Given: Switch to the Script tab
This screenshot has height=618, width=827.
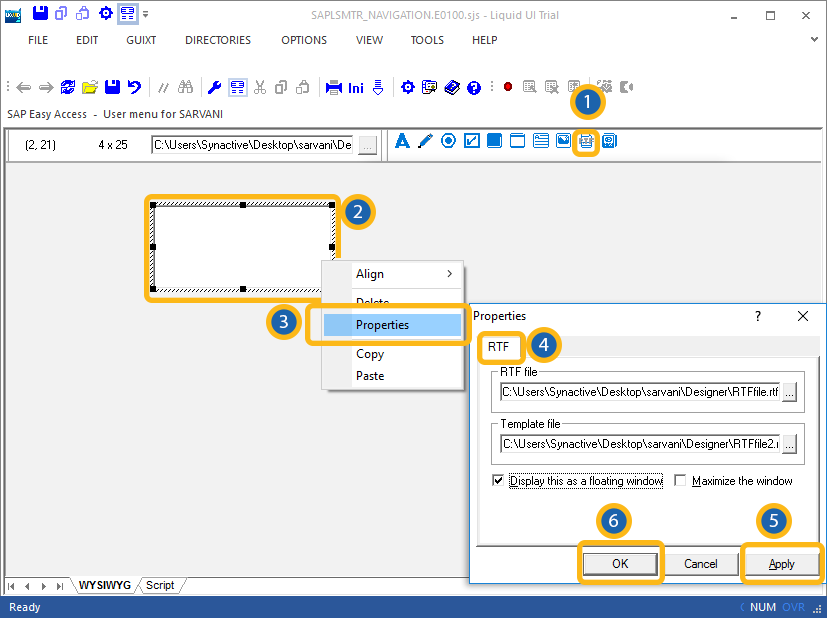Looking at the screenshot, I should pyautogui.click(x=160, y=585).
